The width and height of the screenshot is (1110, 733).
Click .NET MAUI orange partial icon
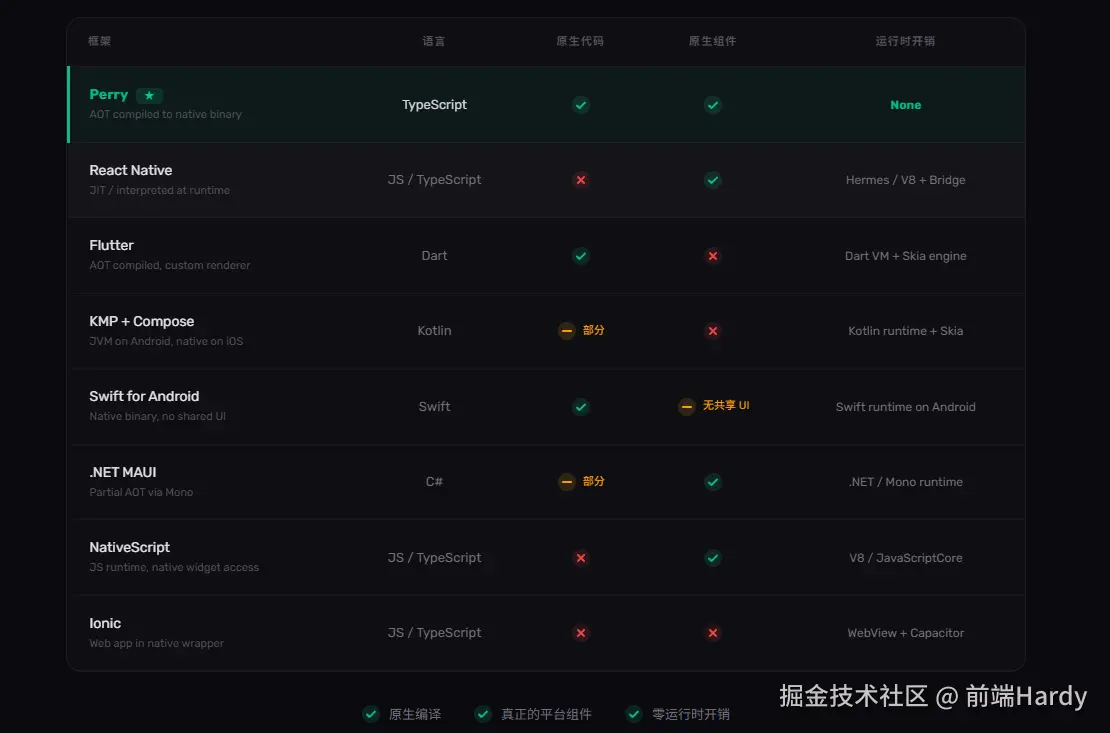pos(566,482)
